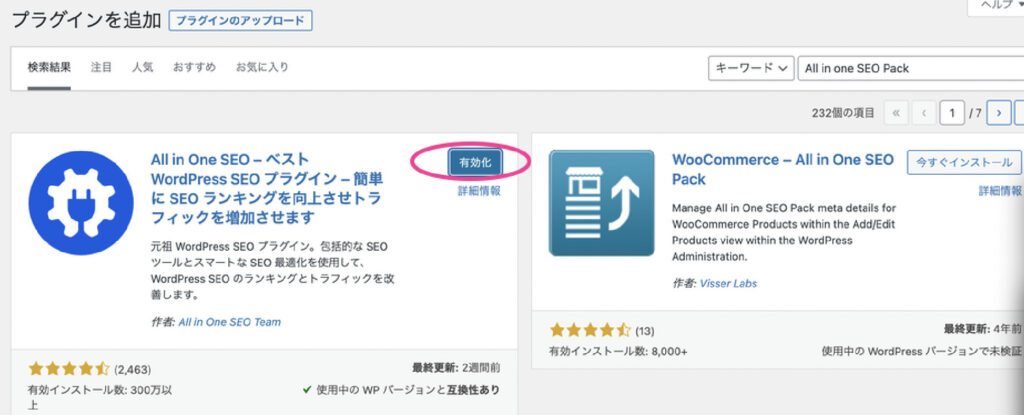Open the お気に入り tab

click(x=262, y=67)
